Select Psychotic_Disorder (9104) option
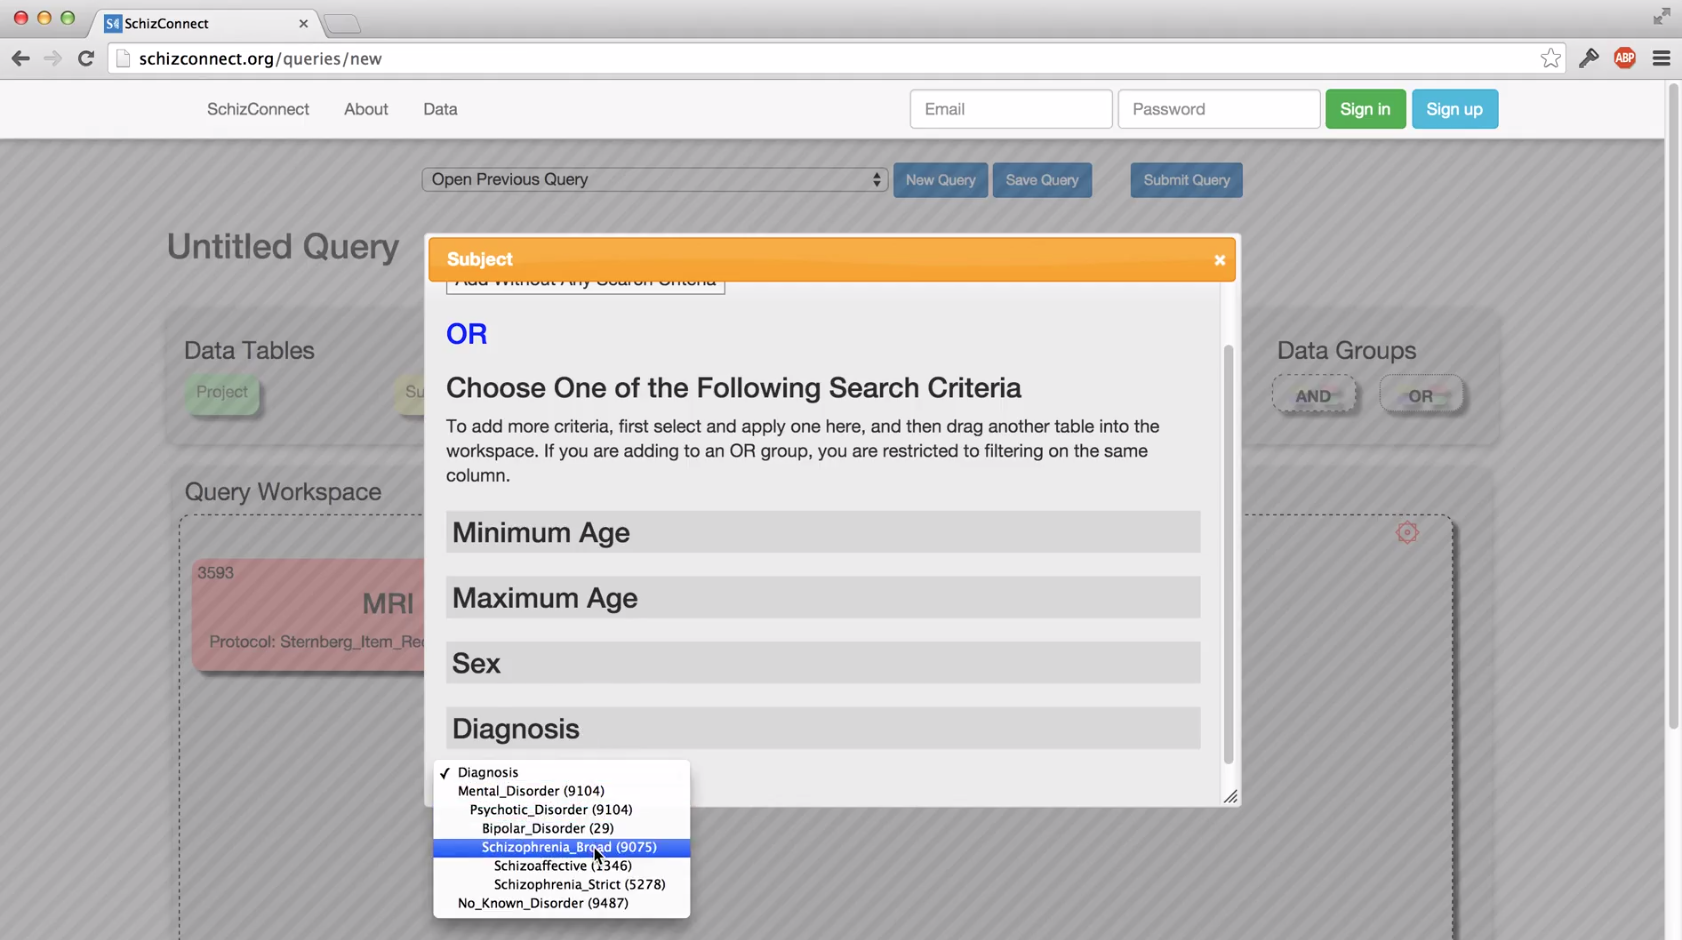 pyautogui.click(x=561, y=810)
